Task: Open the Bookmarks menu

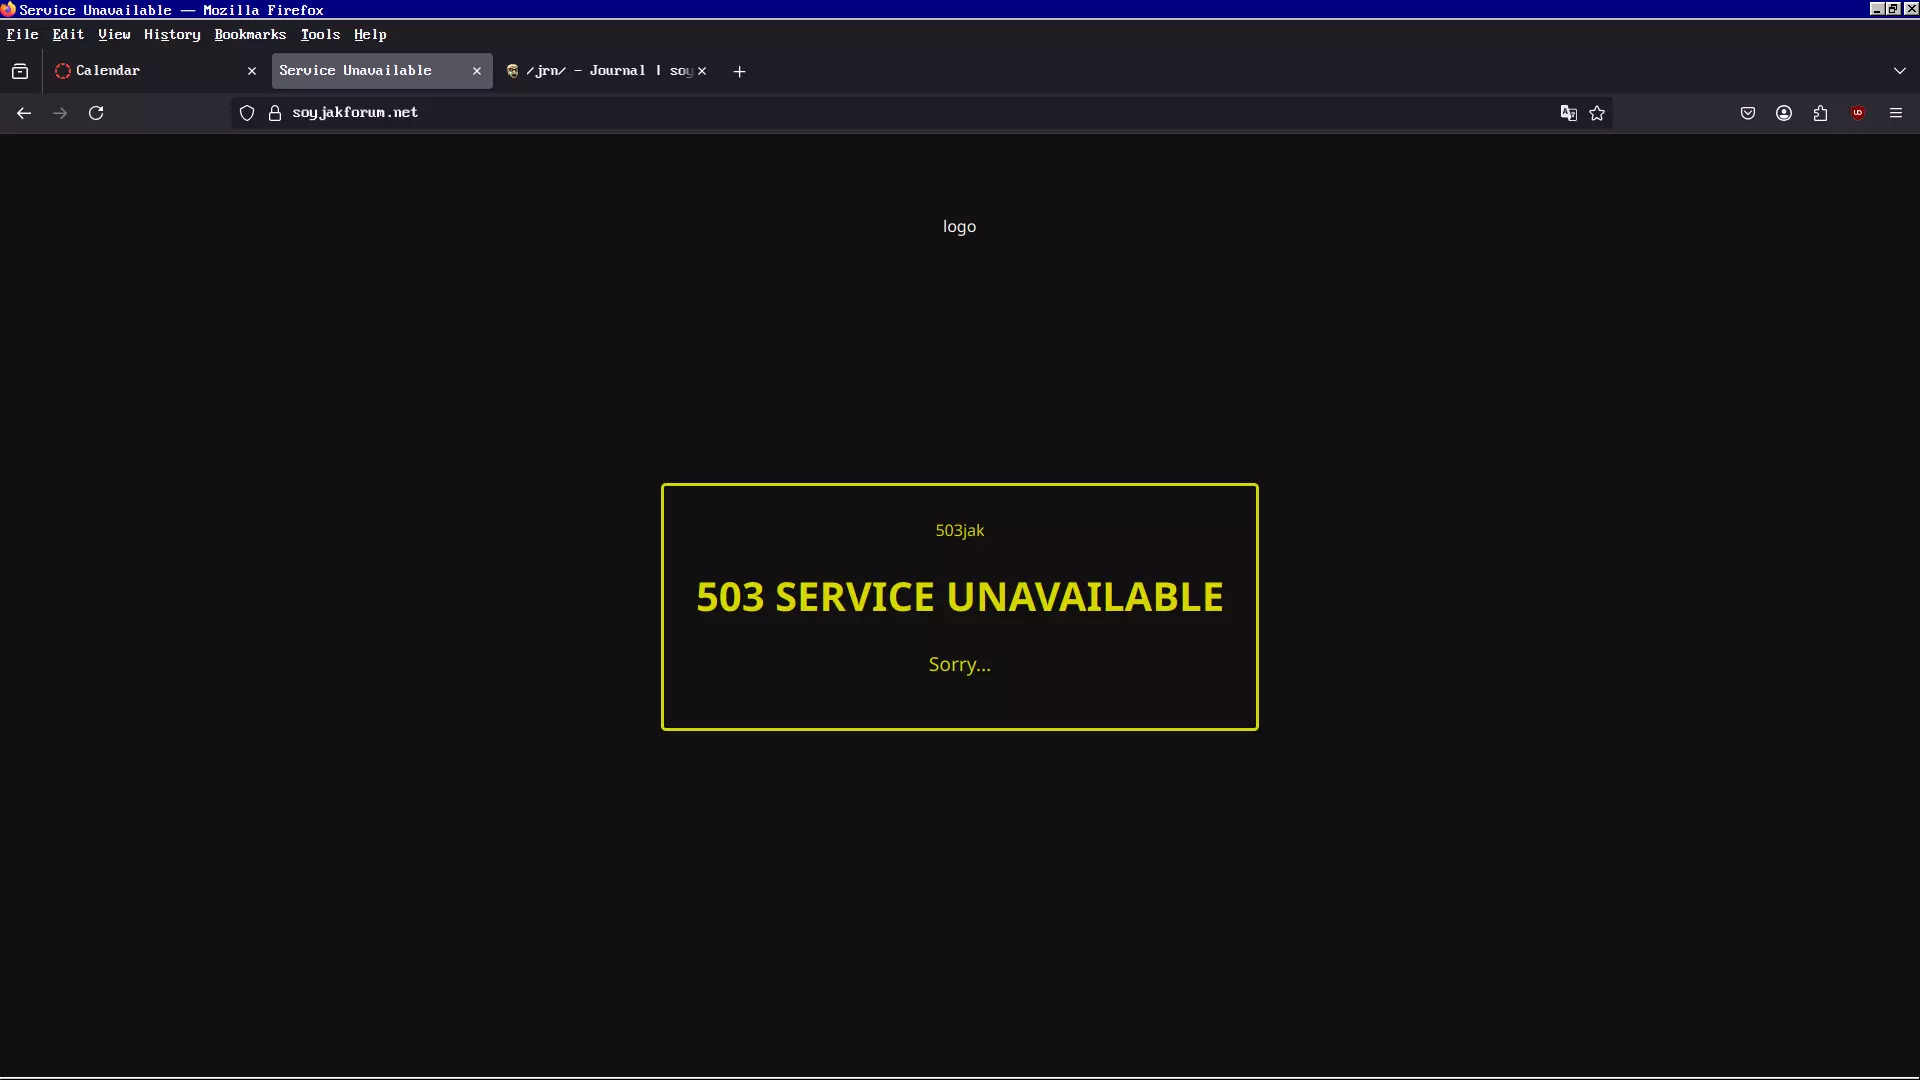Action: pos(250,34)
